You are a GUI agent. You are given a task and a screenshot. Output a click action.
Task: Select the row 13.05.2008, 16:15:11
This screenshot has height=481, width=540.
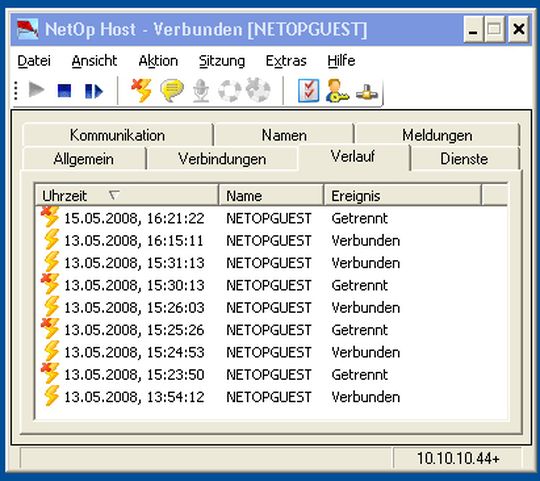click(271, 240)
